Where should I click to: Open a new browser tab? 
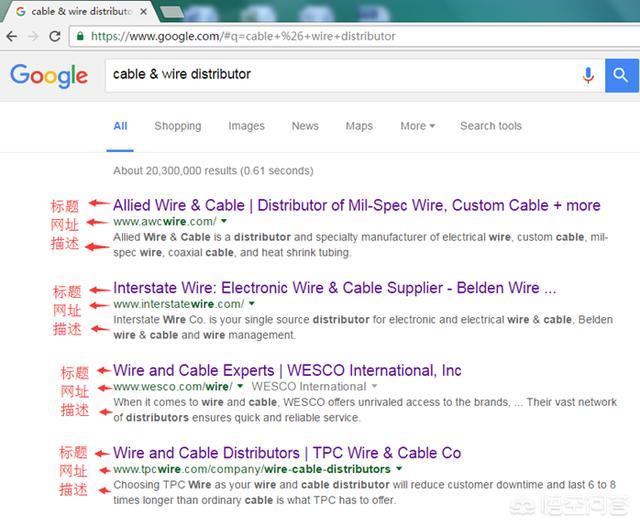tap(172, 12)
